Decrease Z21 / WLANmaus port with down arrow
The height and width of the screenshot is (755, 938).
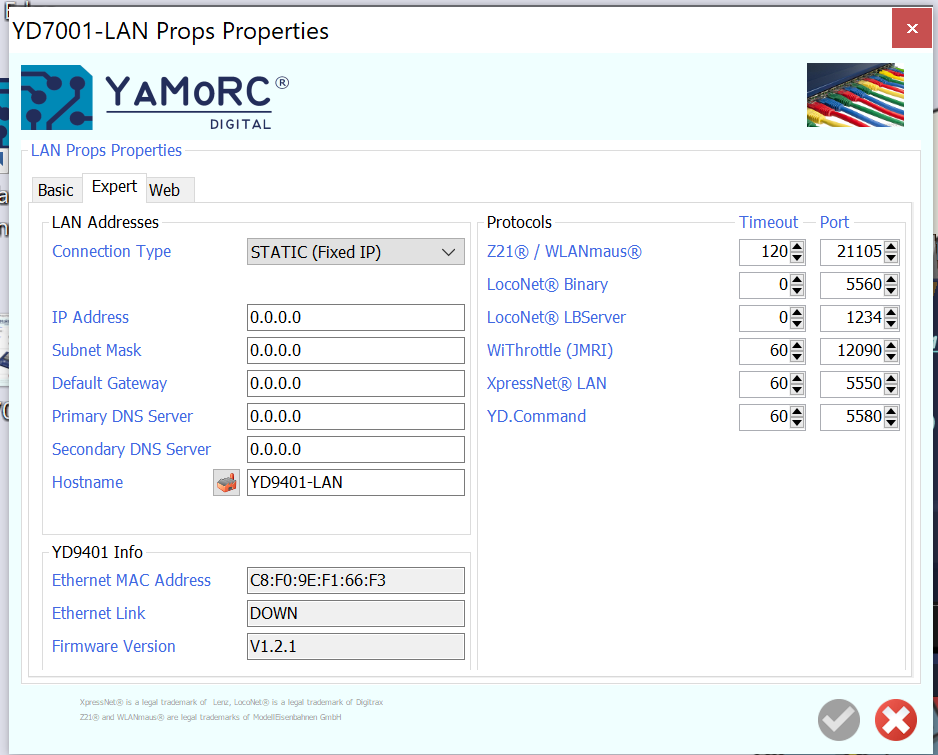(891, 258)
